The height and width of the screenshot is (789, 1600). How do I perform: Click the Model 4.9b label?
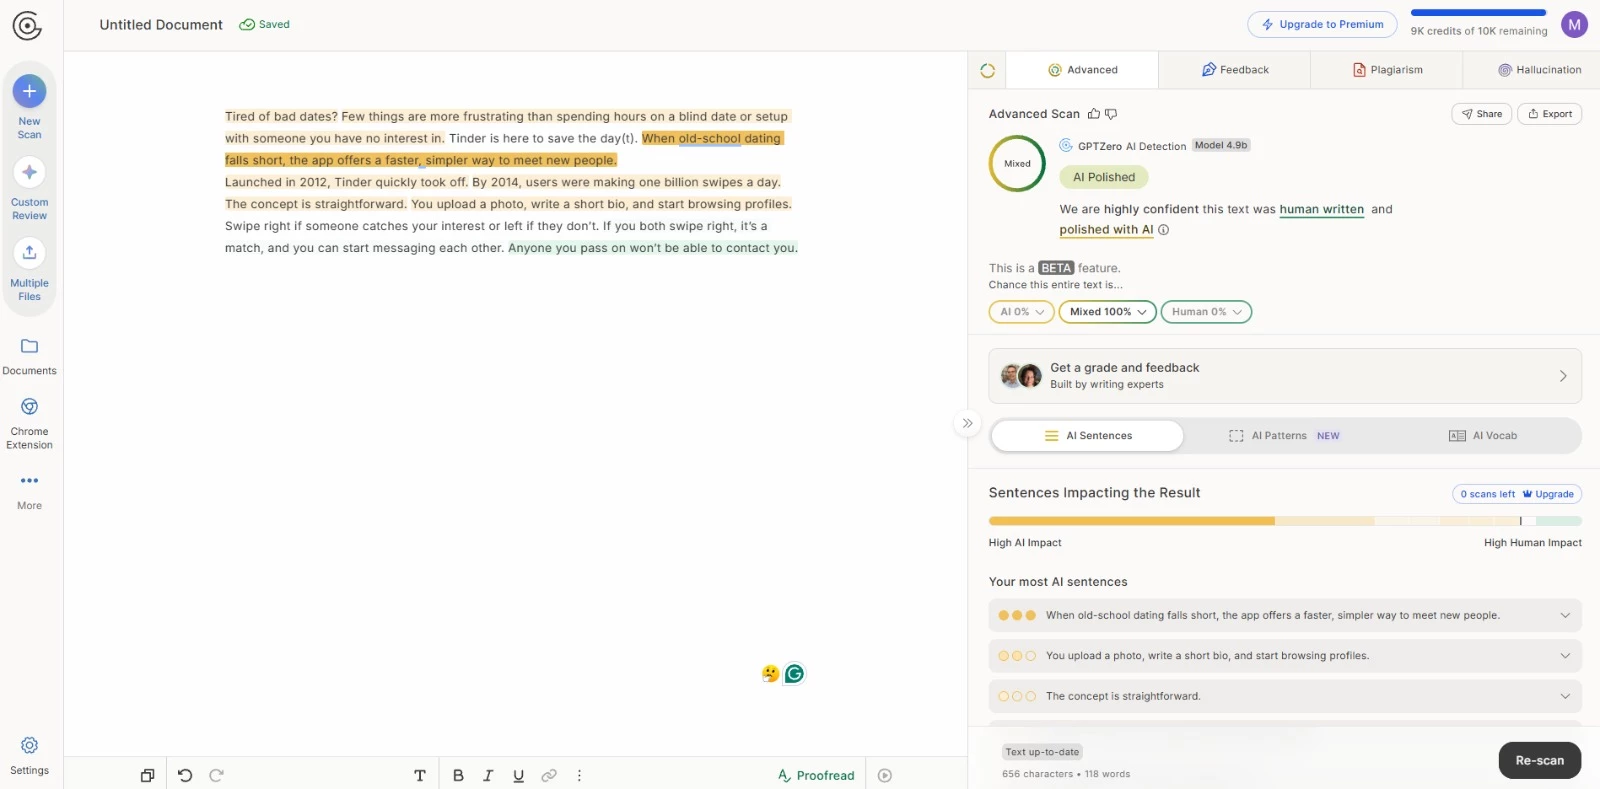[x=1221, y=145]
